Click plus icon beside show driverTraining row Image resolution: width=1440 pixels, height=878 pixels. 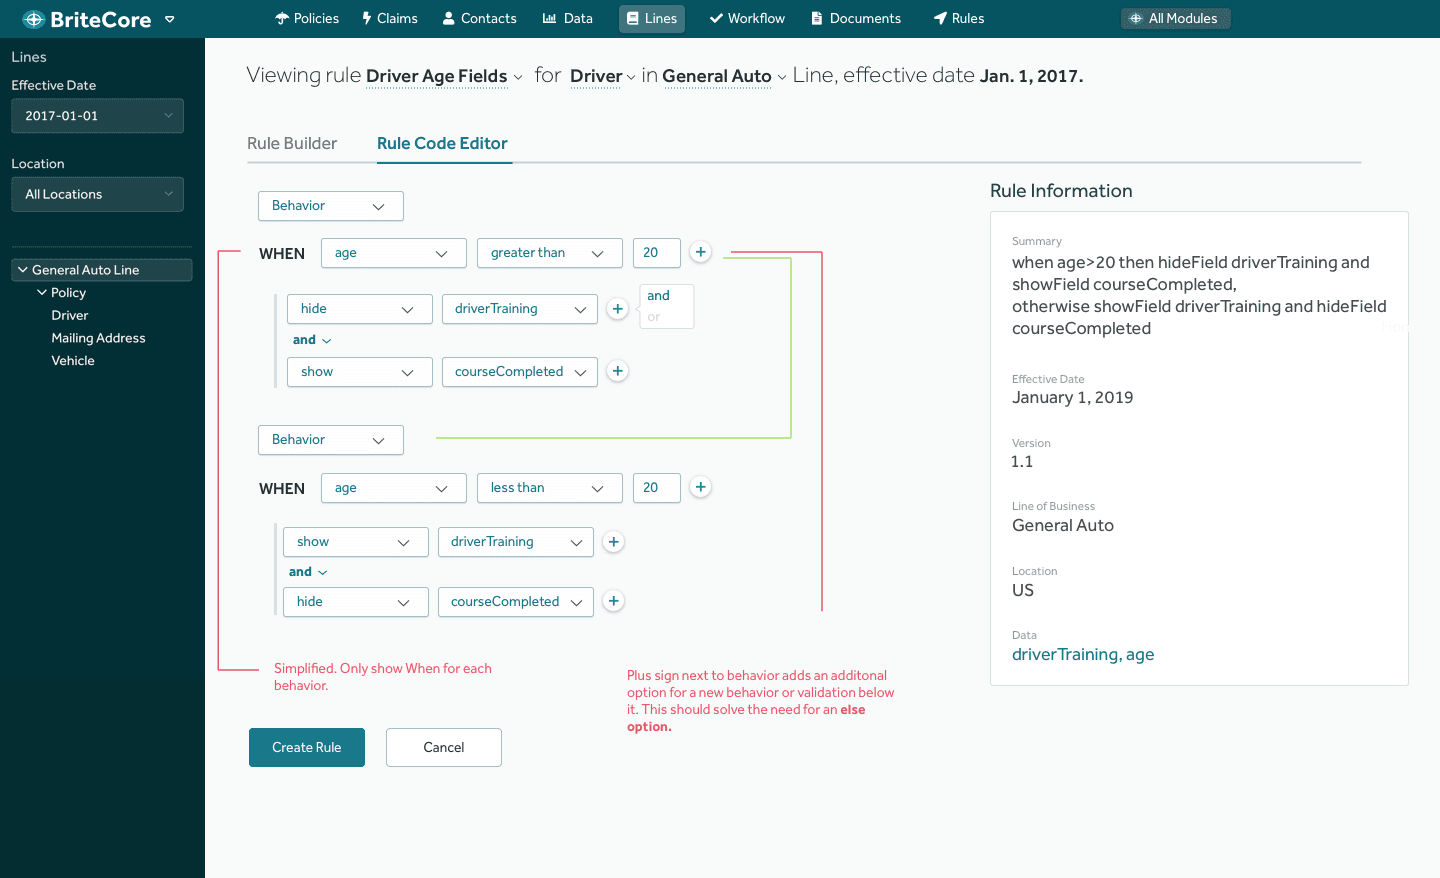tap(614, 542)
